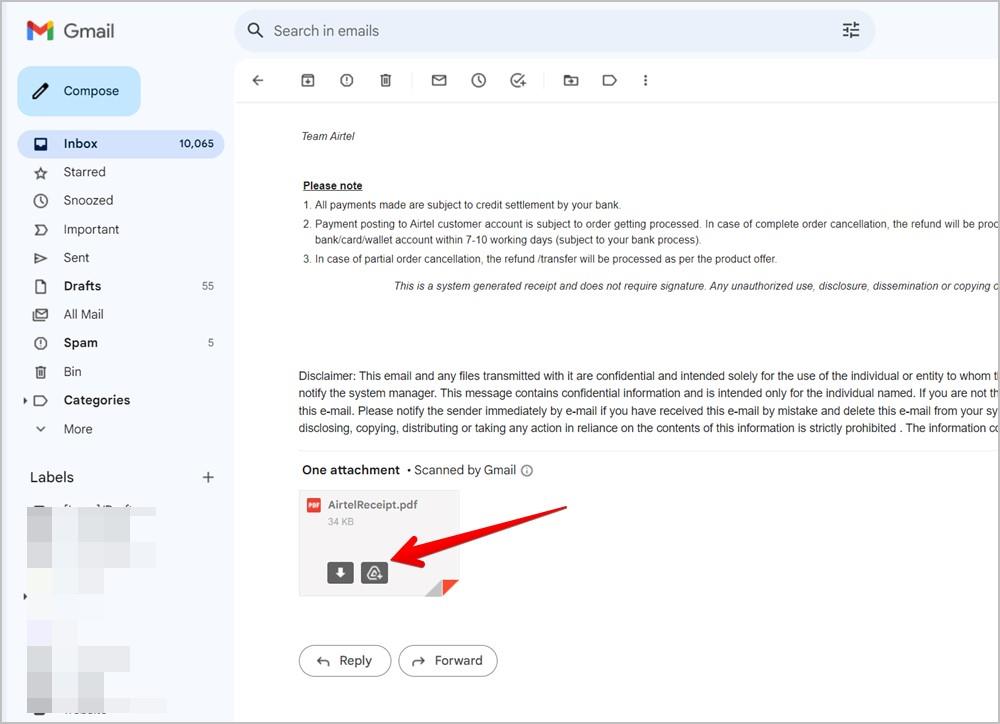Expand the nested label arrow under Labels
The width and height of the screenshot is (1000, 724).
click(x=25, y=596)
